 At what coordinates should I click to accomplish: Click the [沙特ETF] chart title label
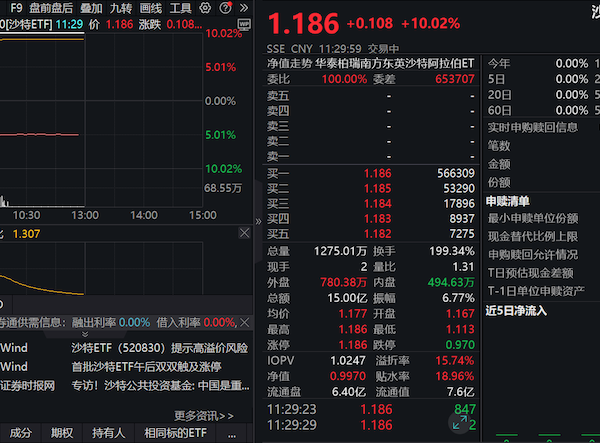coord(29,24)
